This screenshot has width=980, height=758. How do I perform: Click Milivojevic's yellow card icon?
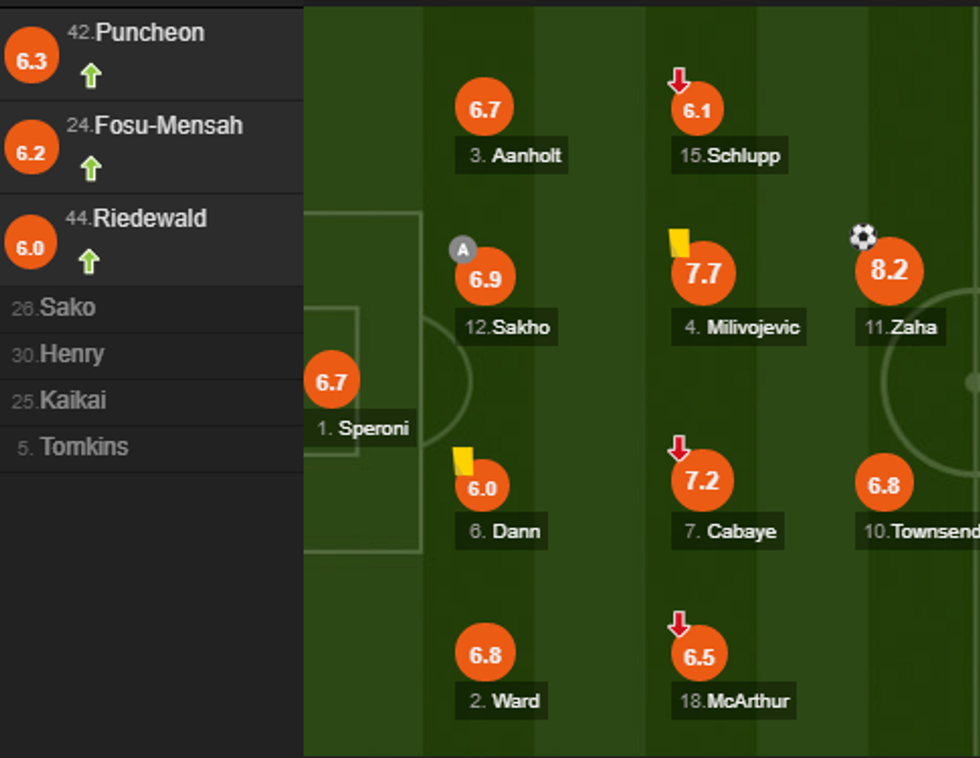click(679, 243)
